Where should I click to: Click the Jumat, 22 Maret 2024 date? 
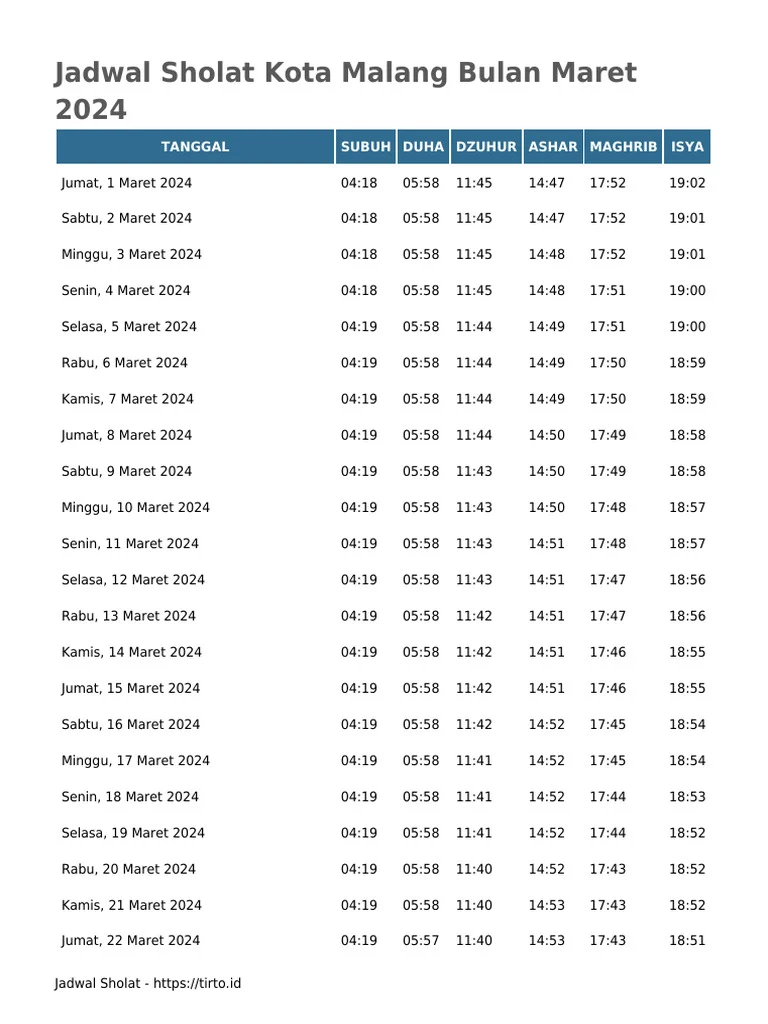131,940
